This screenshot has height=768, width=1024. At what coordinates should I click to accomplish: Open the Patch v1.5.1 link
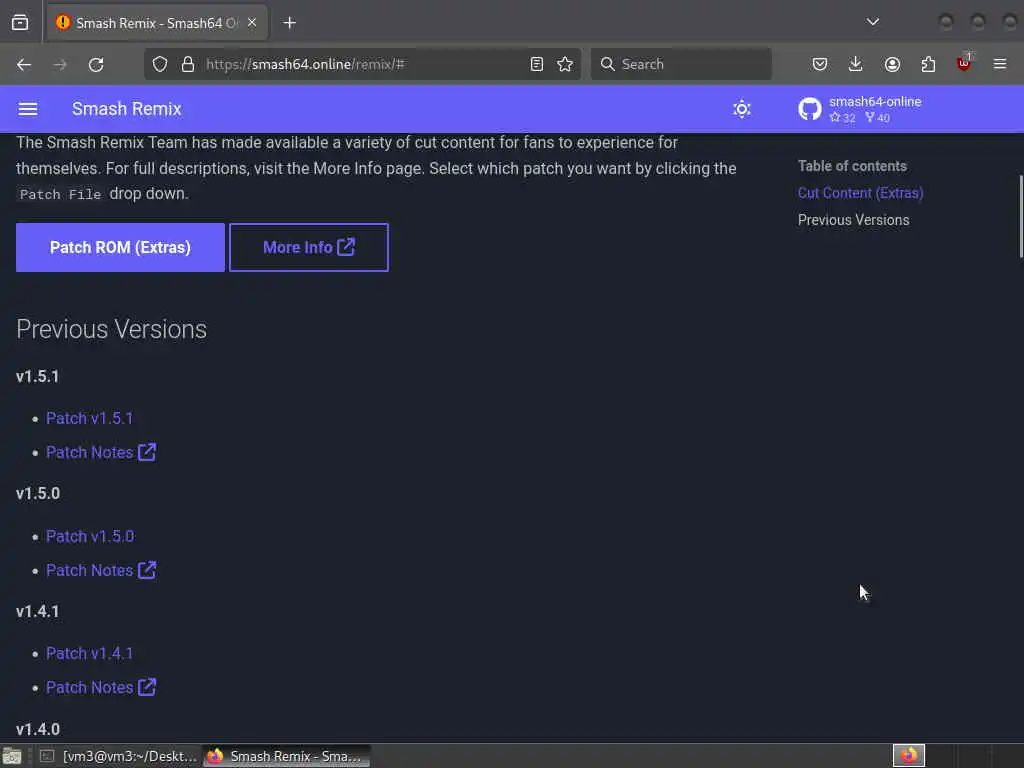coord(89,419)
